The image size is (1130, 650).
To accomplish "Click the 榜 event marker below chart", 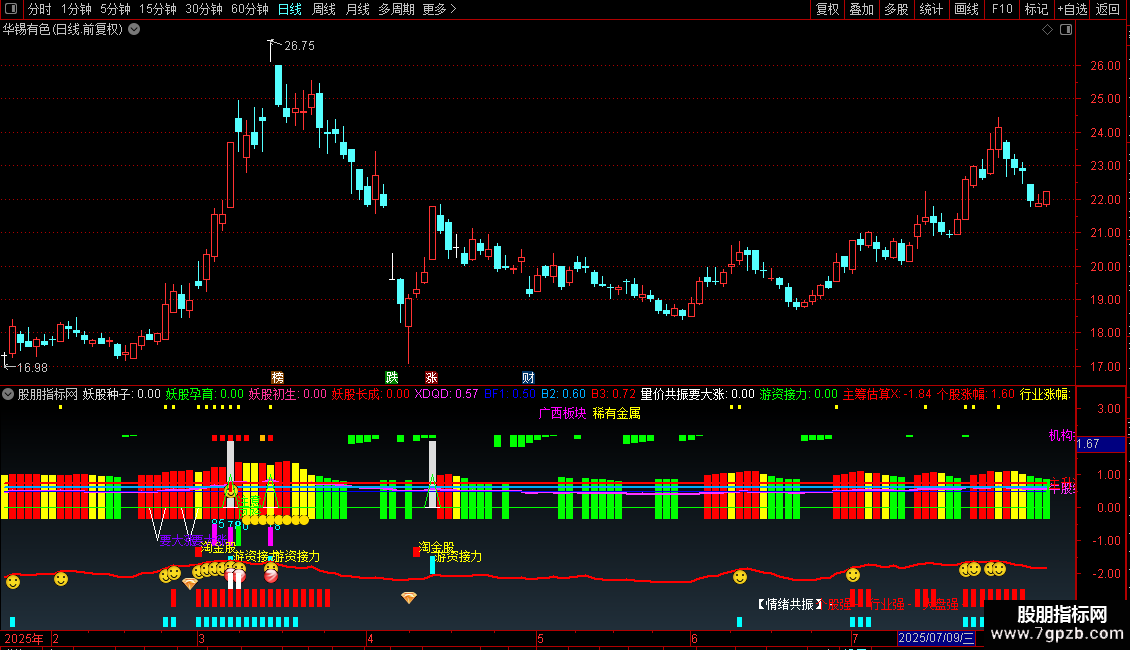I will (277, 378).
